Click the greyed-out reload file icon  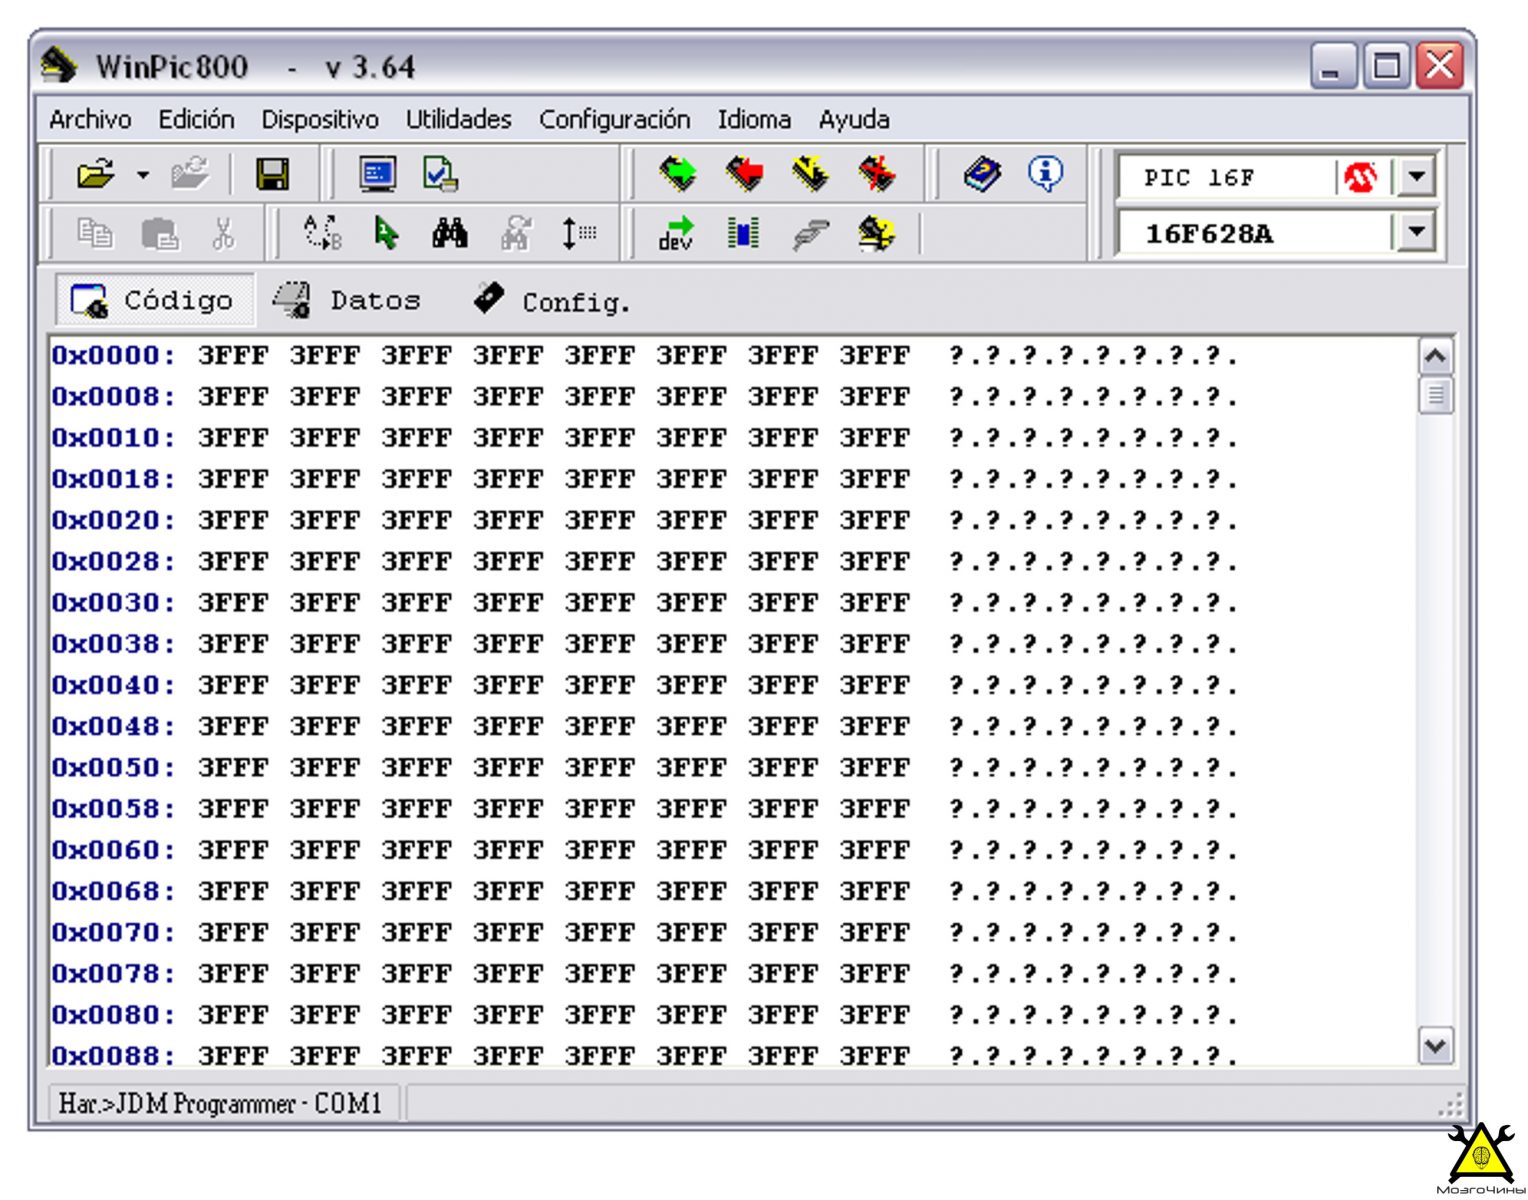190,174
